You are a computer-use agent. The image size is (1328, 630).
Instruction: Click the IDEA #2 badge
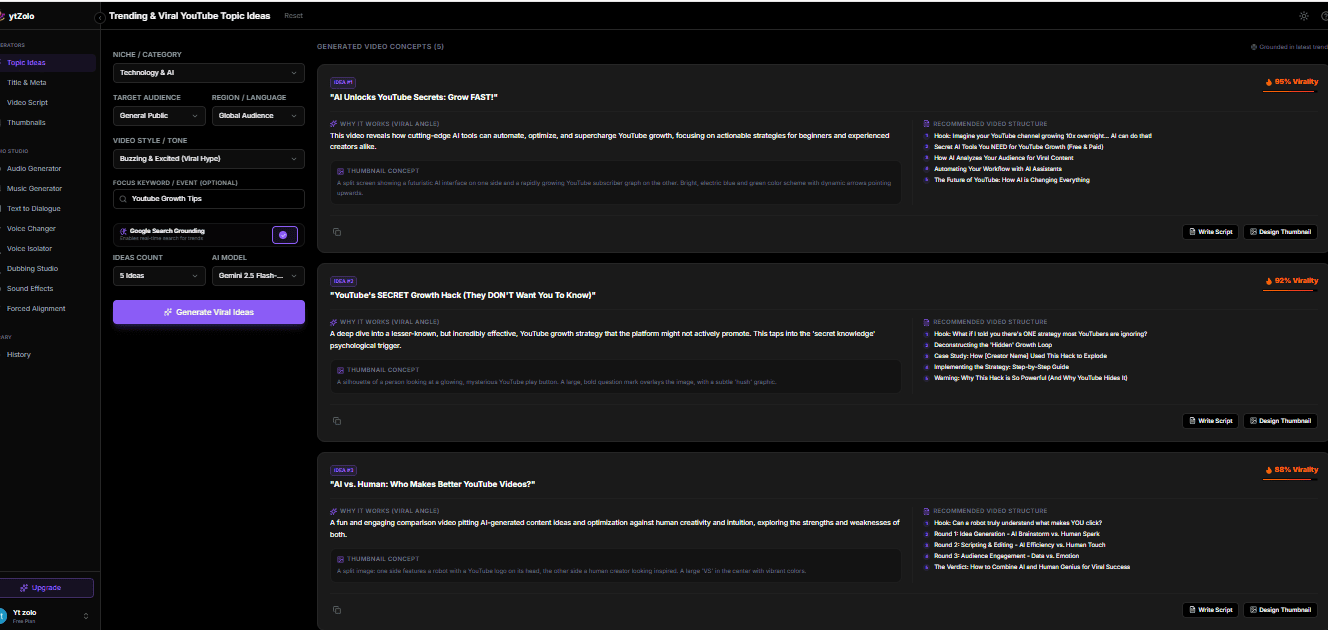click(343, 281)
